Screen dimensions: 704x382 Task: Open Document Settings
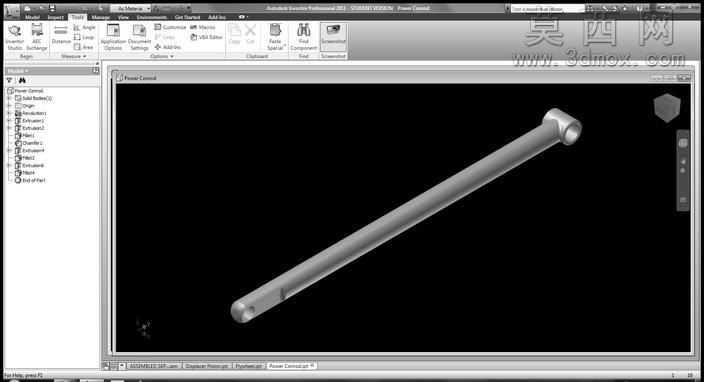pyautogui.click(x=139, y=37)
